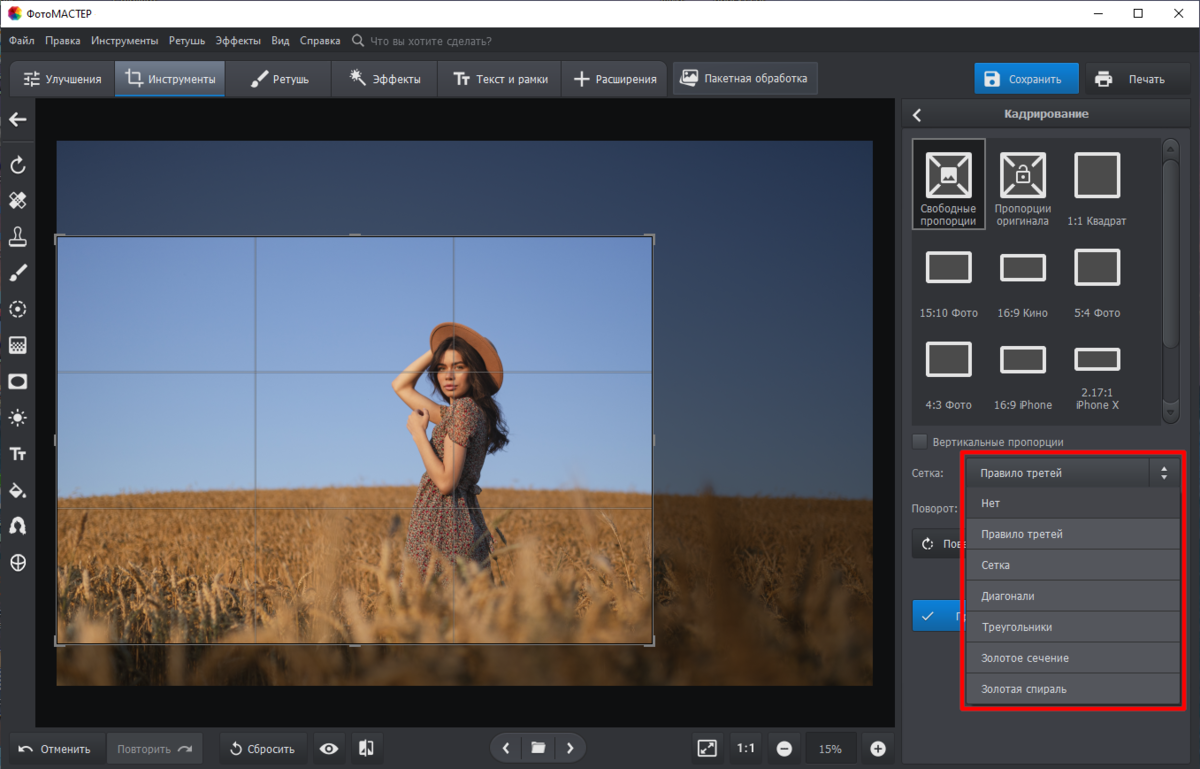Open the Правка menu
This screenshot has width=1200, height=769.
63,41
